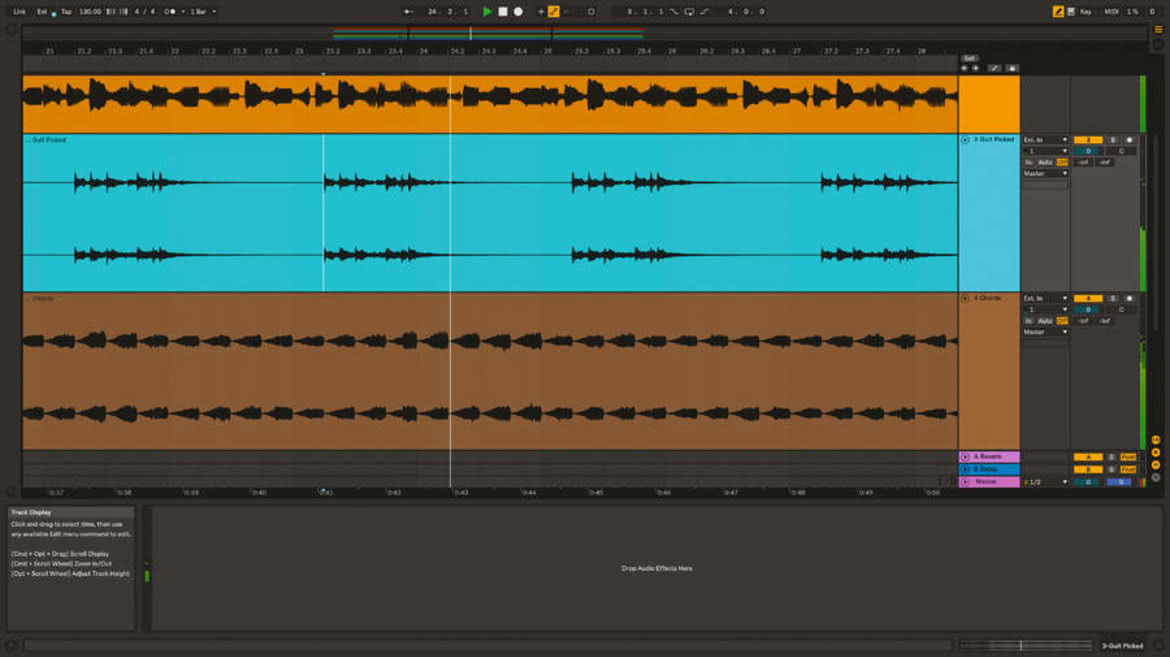The image size is (1170, 657).
Task: Open the arrangement view selector icon
Action: 1158,30
